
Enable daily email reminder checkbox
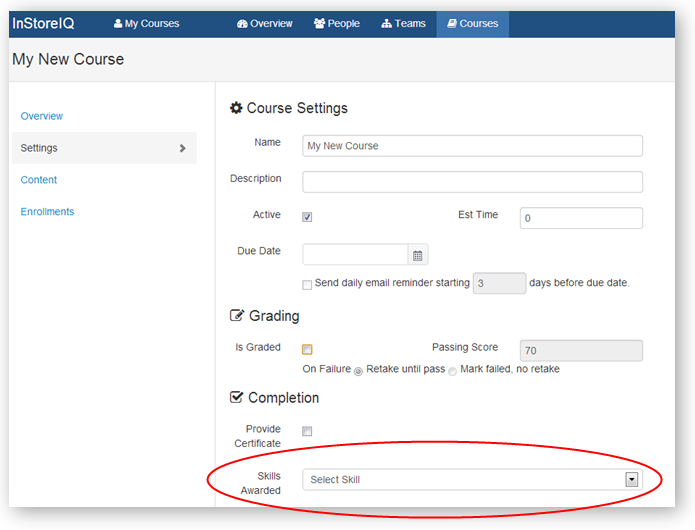(x=308, y=284)
